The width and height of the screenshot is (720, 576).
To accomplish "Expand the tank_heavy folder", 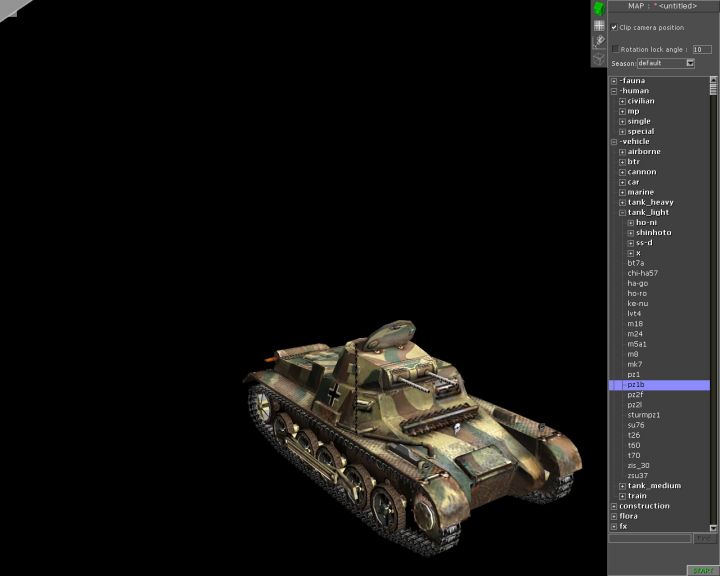I will (x=622, y=202).
